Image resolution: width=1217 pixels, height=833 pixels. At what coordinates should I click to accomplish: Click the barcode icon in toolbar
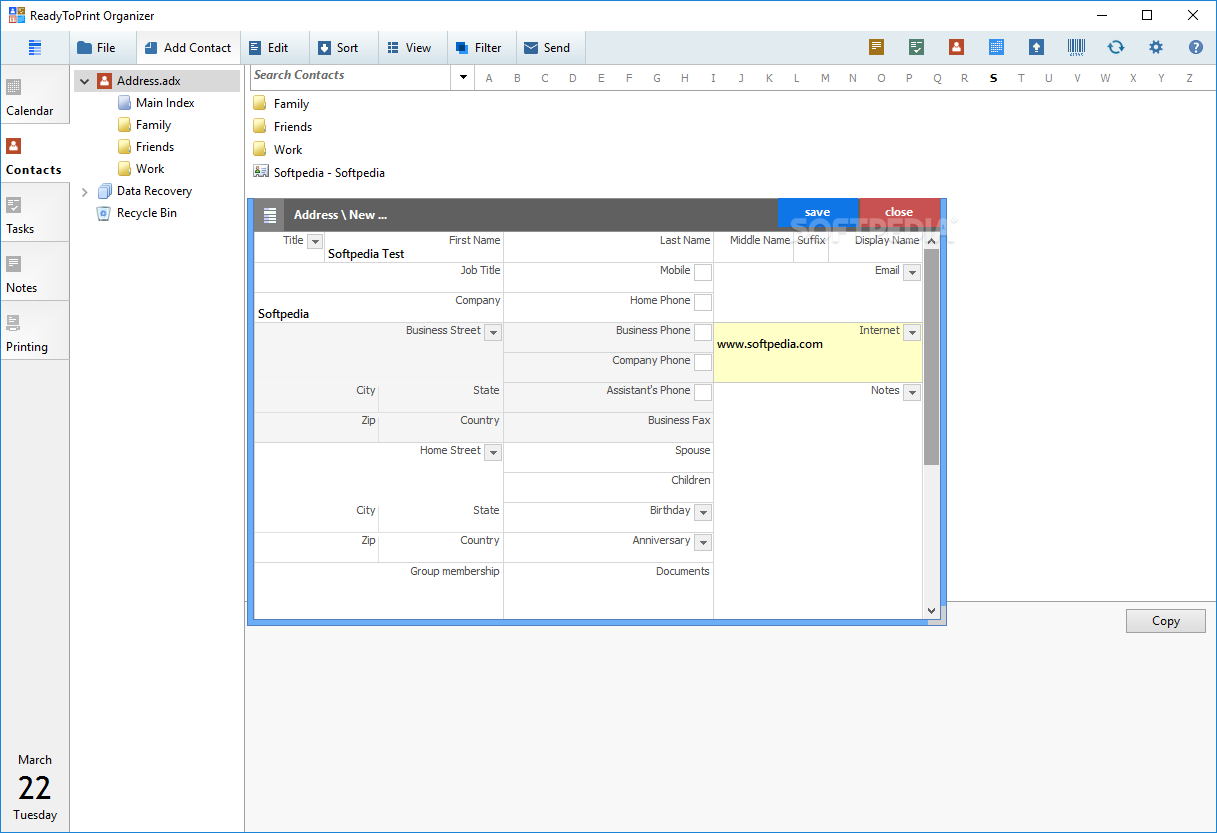pos(1076,47)
